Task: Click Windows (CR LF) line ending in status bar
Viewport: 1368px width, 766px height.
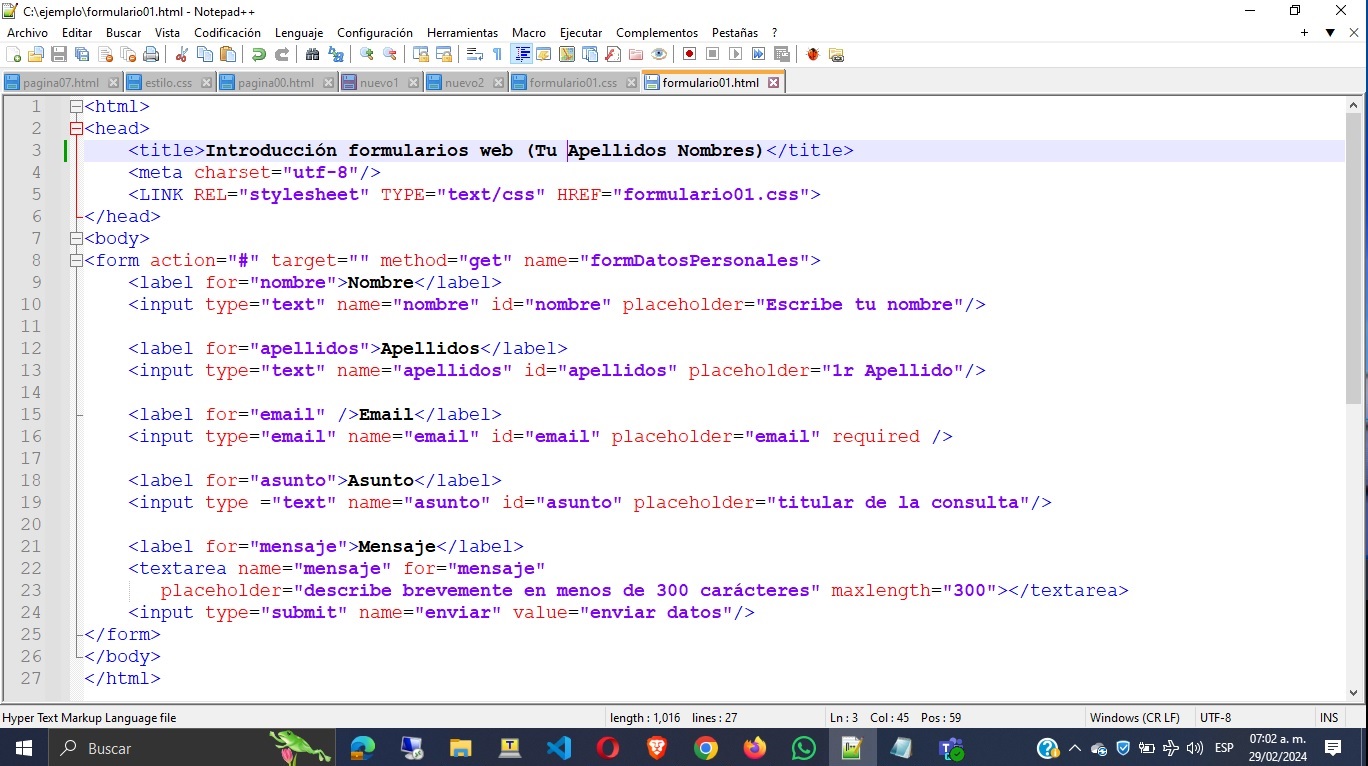Action: coord(1135,718)
